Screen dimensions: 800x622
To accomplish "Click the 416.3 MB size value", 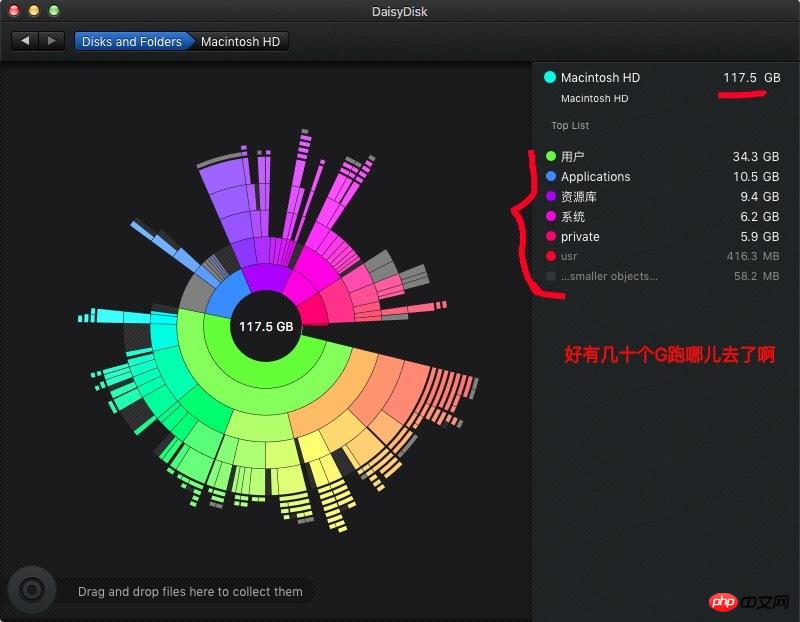I will [753, 256].
